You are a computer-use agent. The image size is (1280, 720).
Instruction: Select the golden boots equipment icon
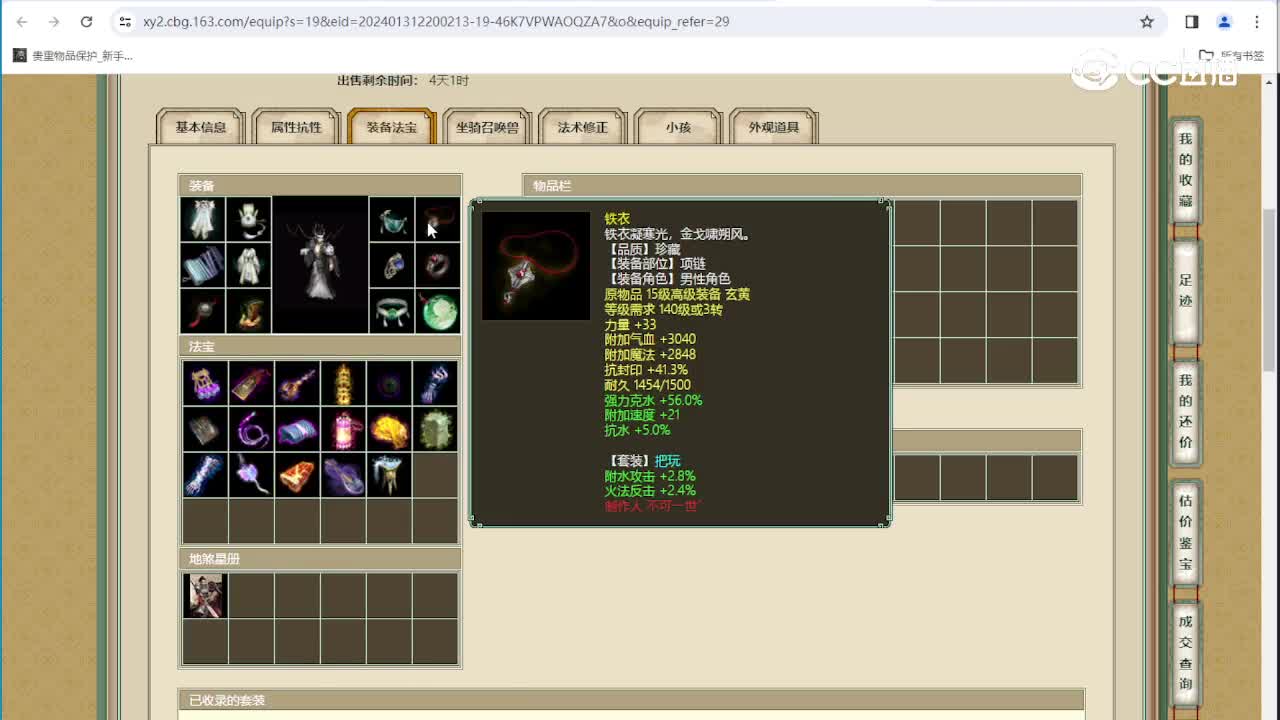249,311
